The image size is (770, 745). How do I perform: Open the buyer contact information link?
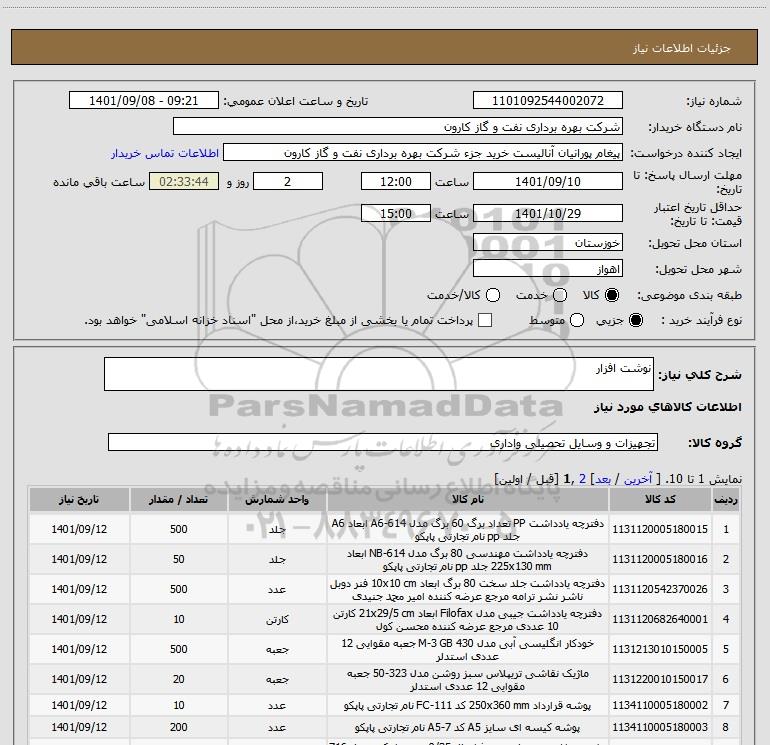165,153
